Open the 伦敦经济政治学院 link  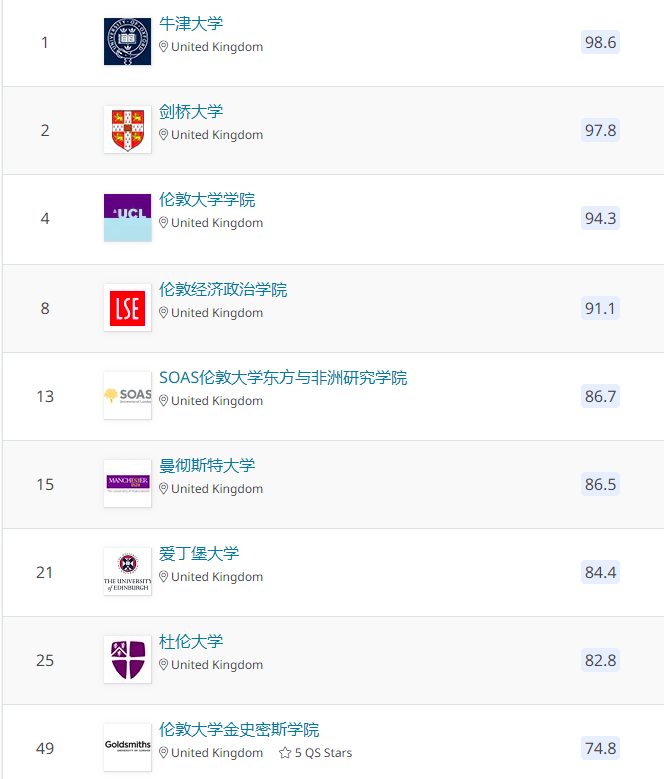click(223, 290)
